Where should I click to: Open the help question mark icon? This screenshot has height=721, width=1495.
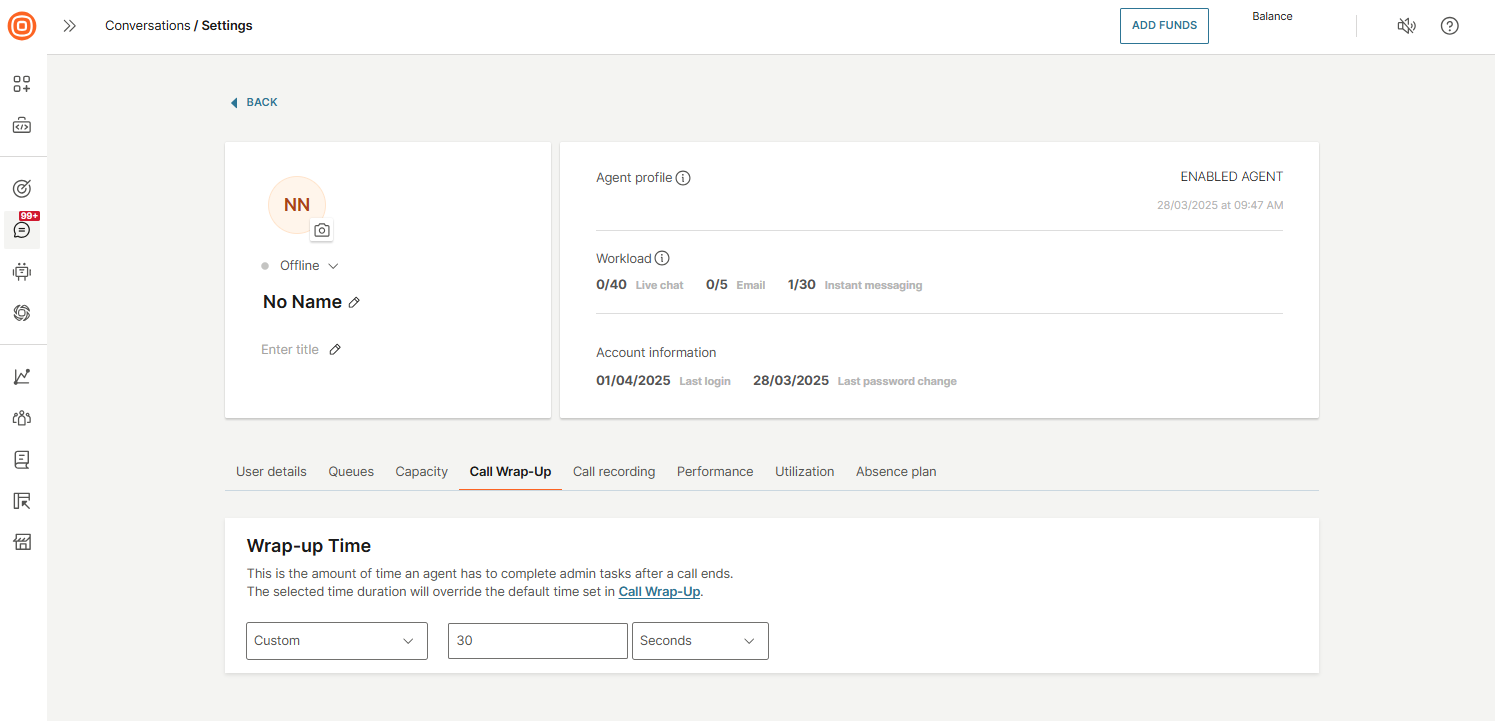[x=1449, y=26]
